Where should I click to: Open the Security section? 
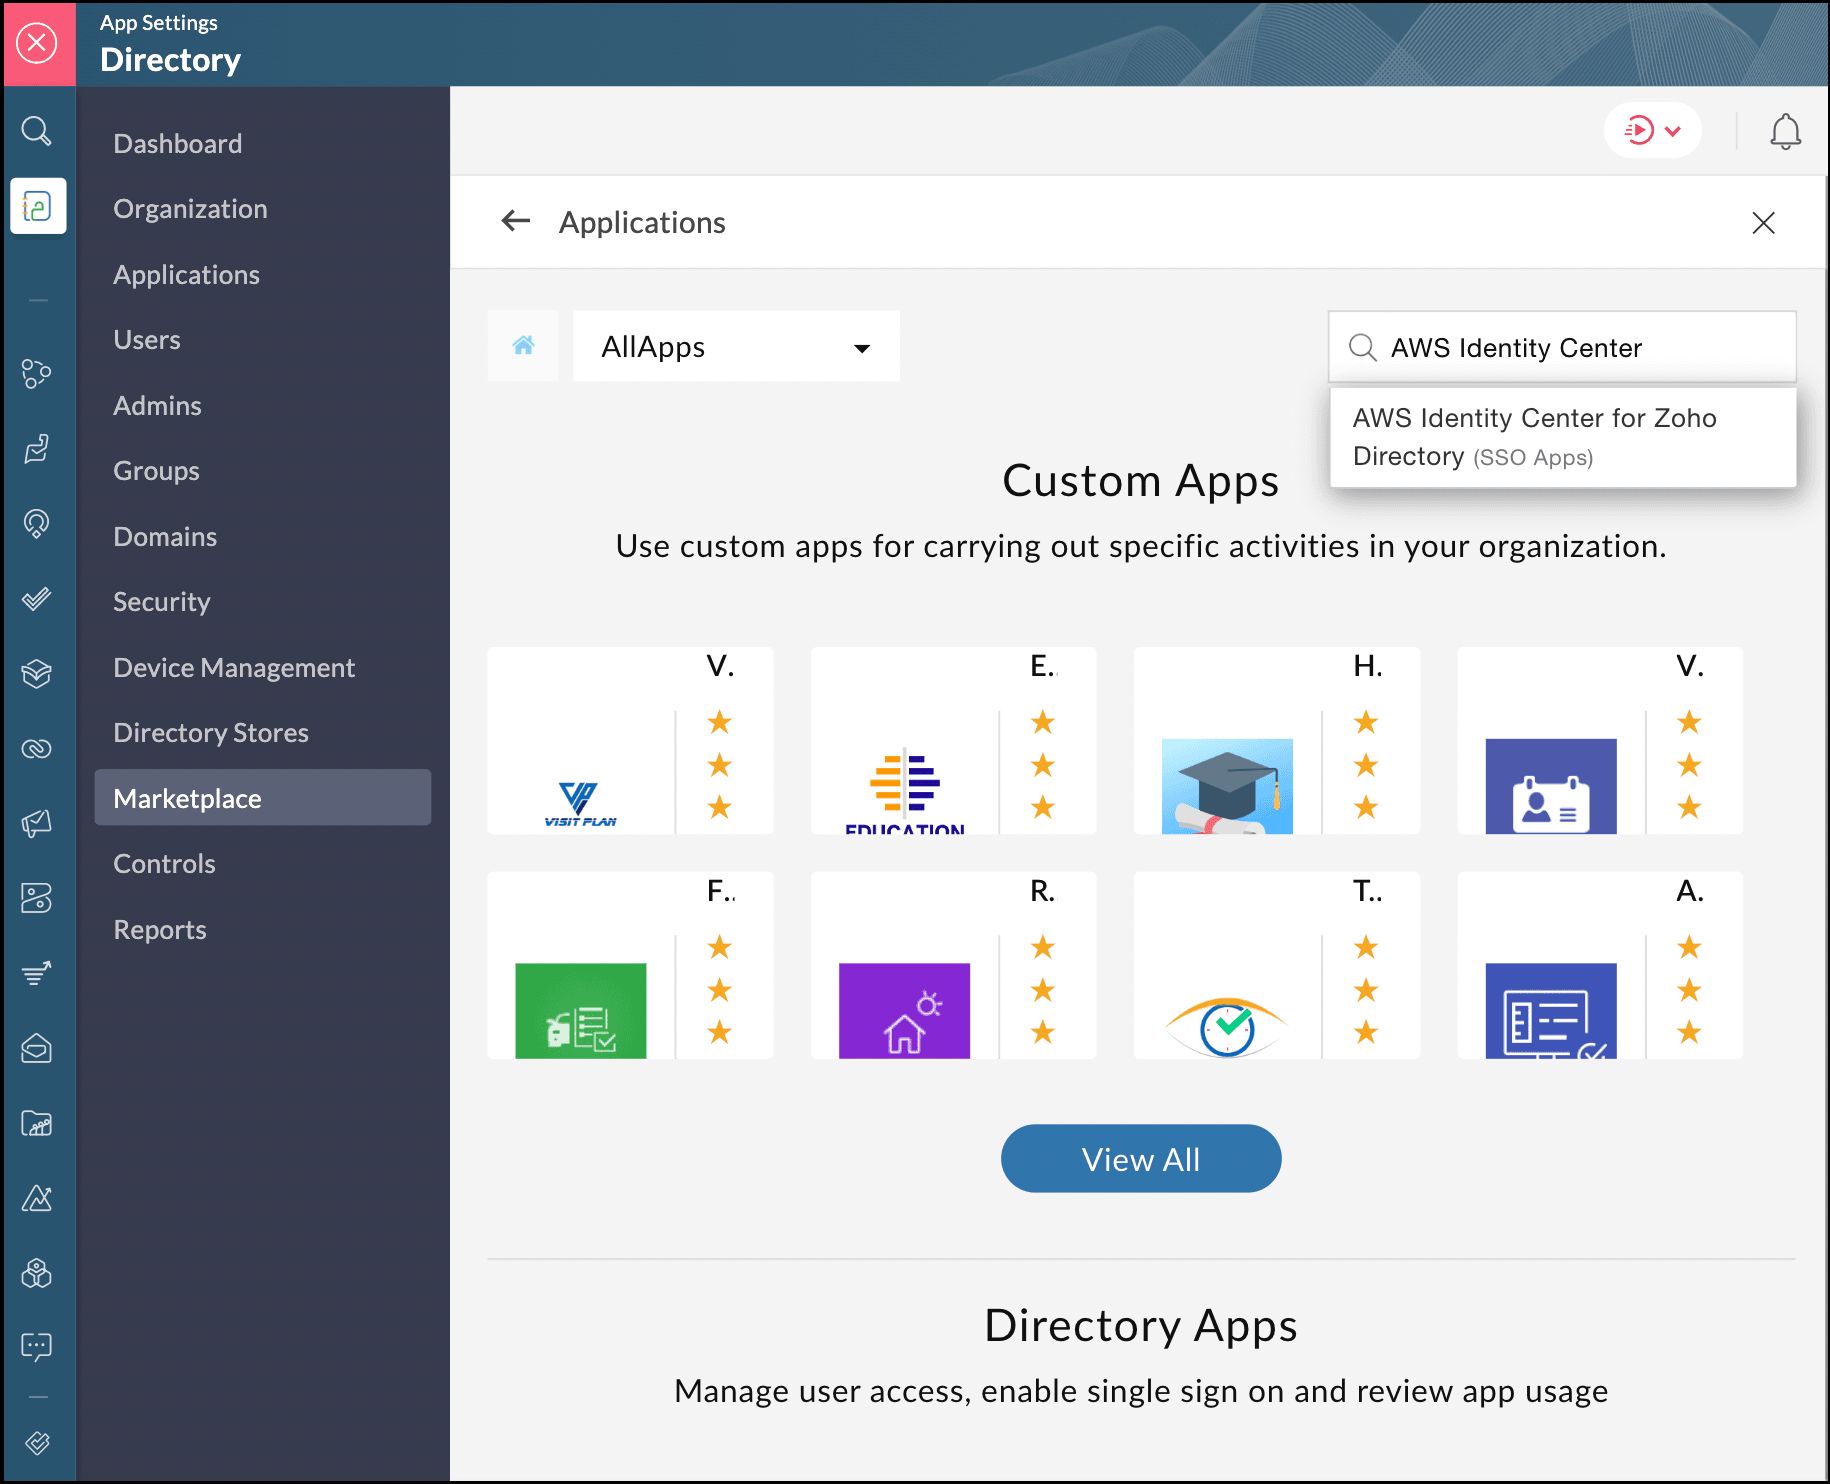(x=161, y=602)
